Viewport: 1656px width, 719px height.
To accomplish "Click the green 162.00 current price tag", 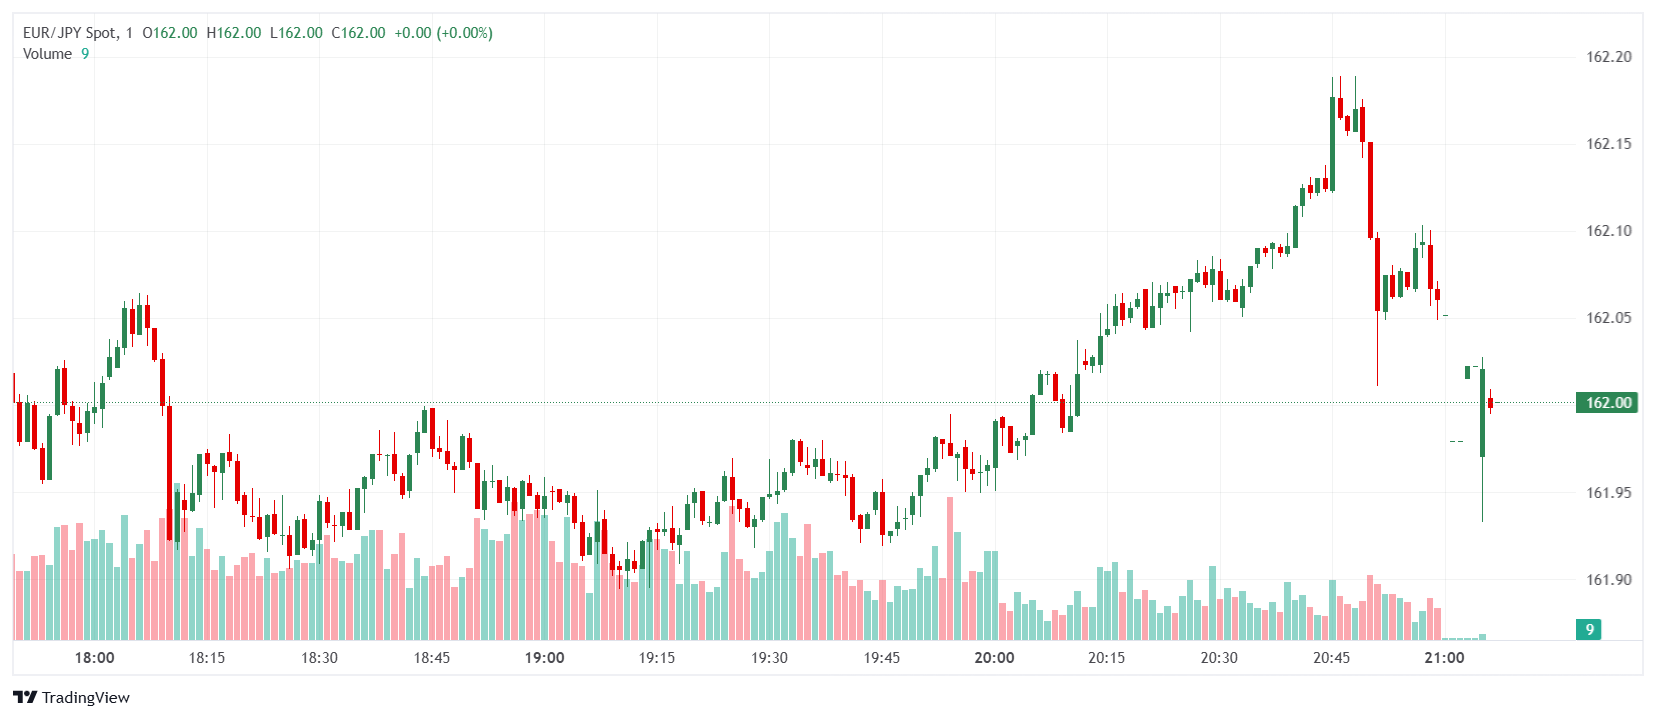I will point(1608,403).
